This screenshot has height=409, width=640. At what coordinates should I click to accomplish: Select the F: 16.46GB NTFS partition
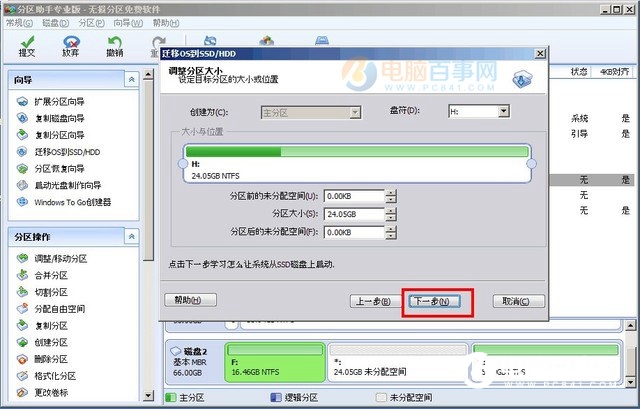(x=275, y=362)
